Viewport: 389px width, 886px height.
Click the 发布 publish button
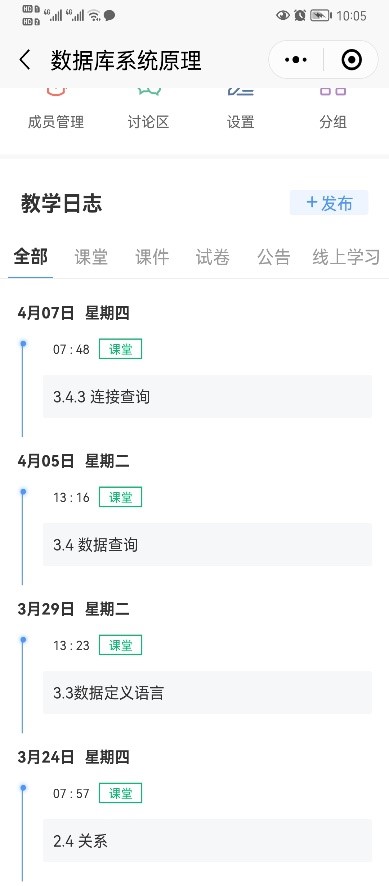click(329, 203)
